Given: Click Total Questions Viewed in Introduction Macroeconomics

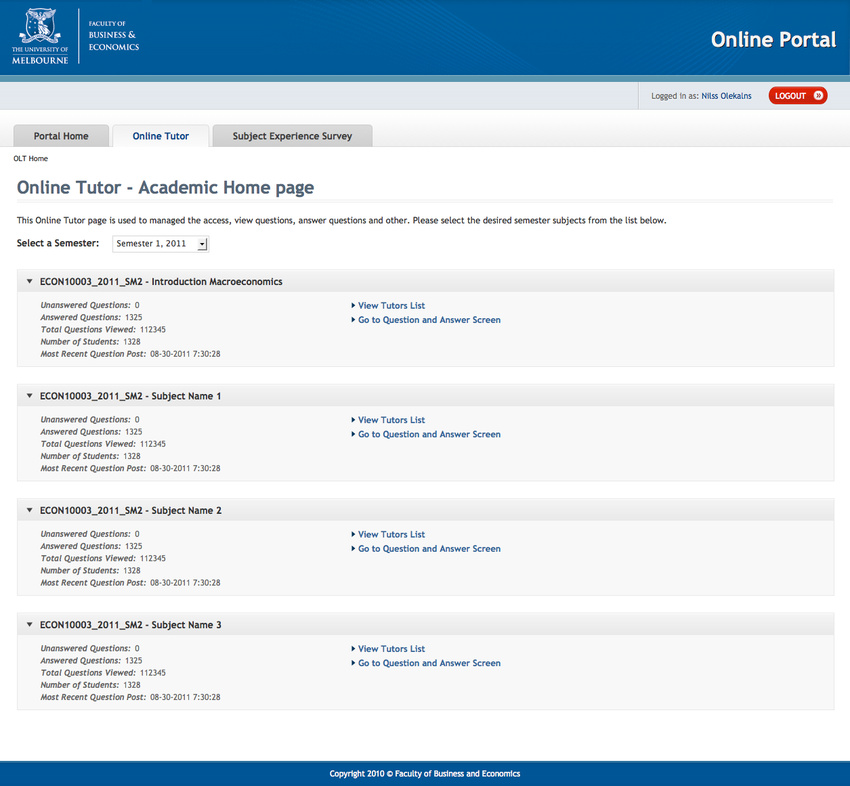Looking at the screenshot, I should [103, 330].
